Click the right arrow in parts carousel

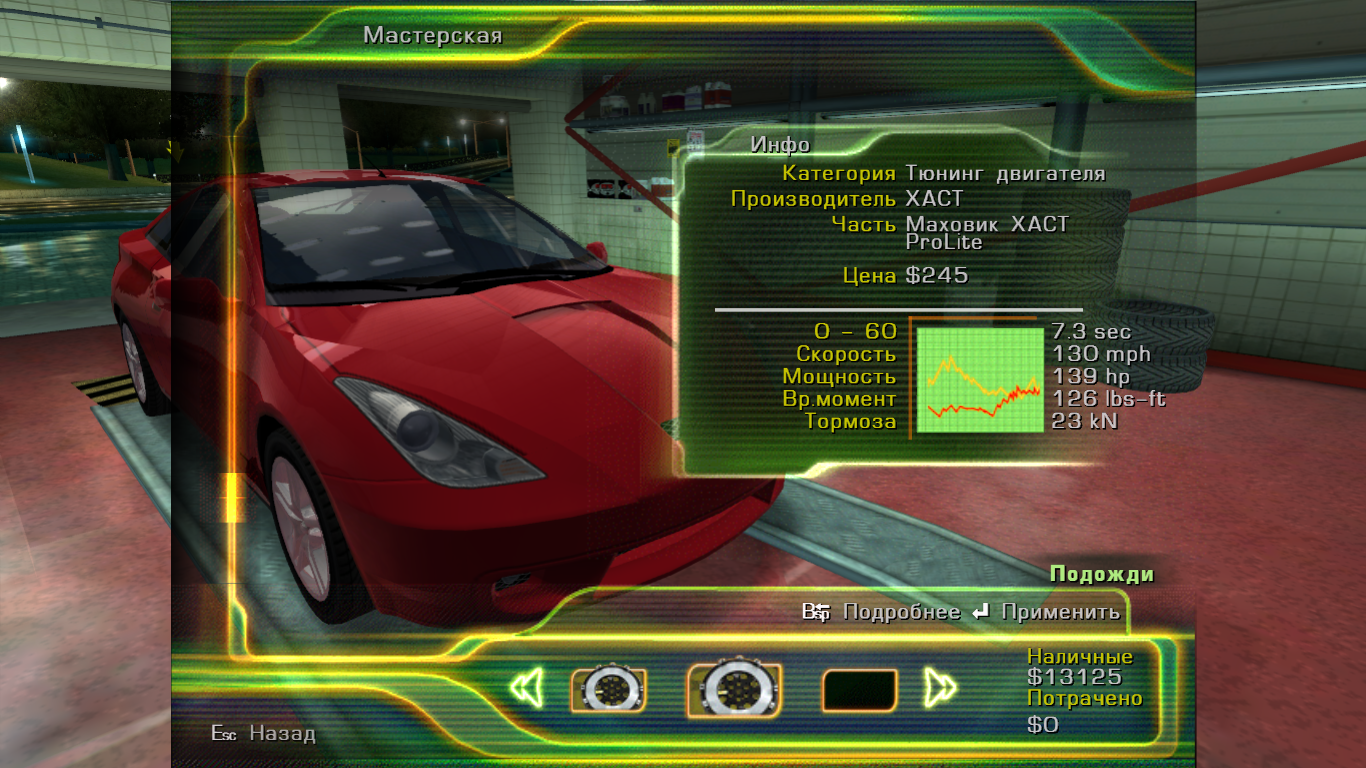click(940, 688)
